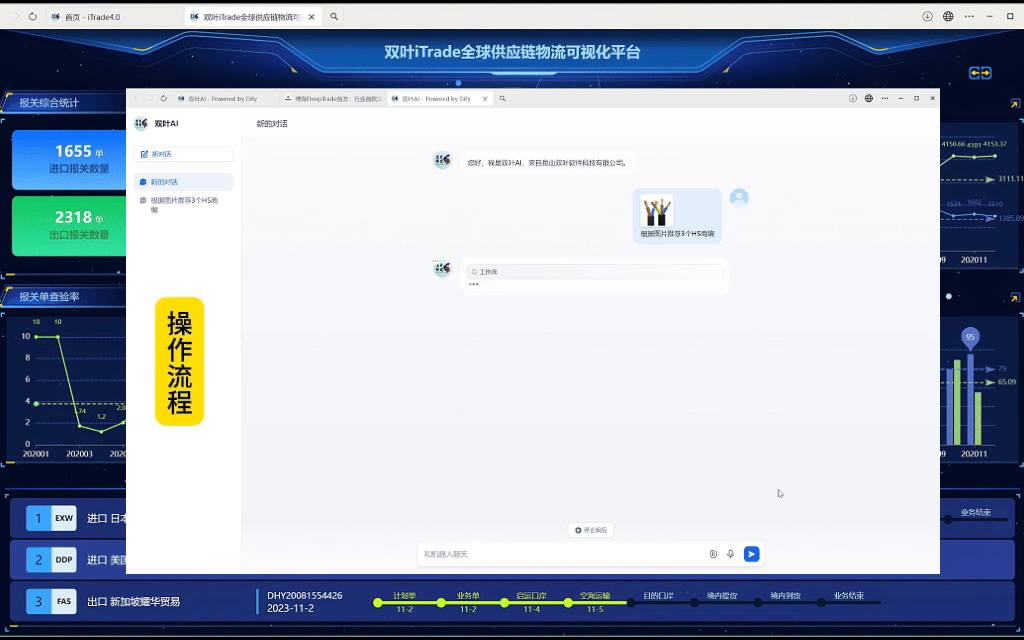
Task: Switch to the first 双叶AI - Powered by Dify tab
Action: click(x=225, y=99)
